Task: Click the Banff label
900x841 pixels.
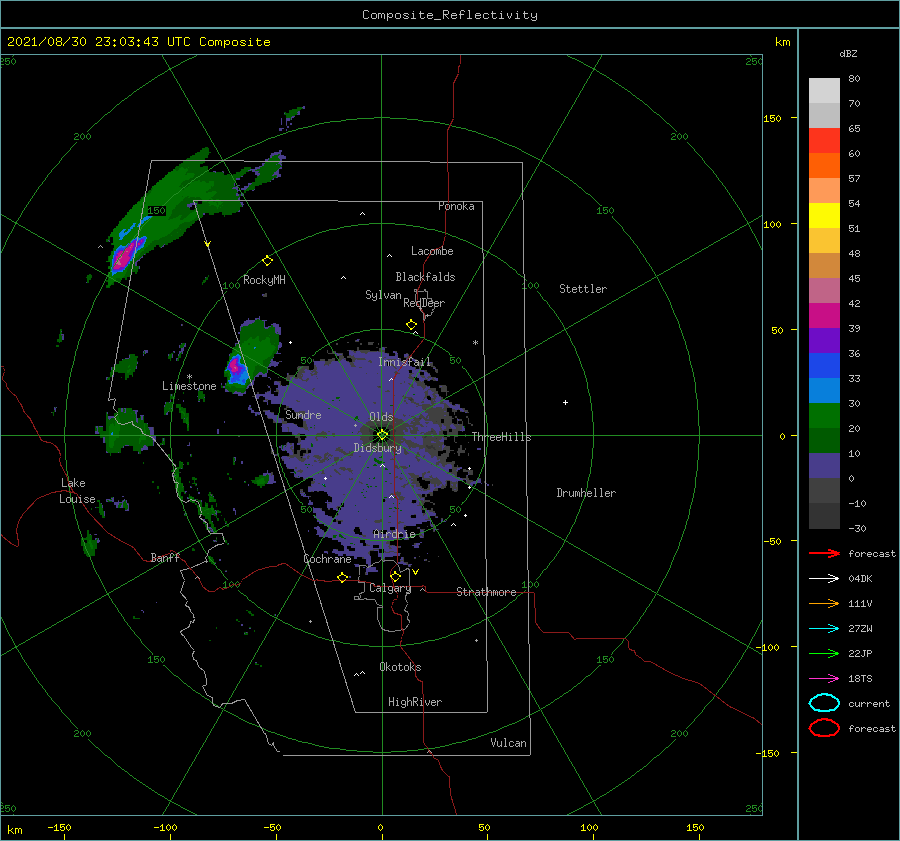Action: [x=165, y=557]
